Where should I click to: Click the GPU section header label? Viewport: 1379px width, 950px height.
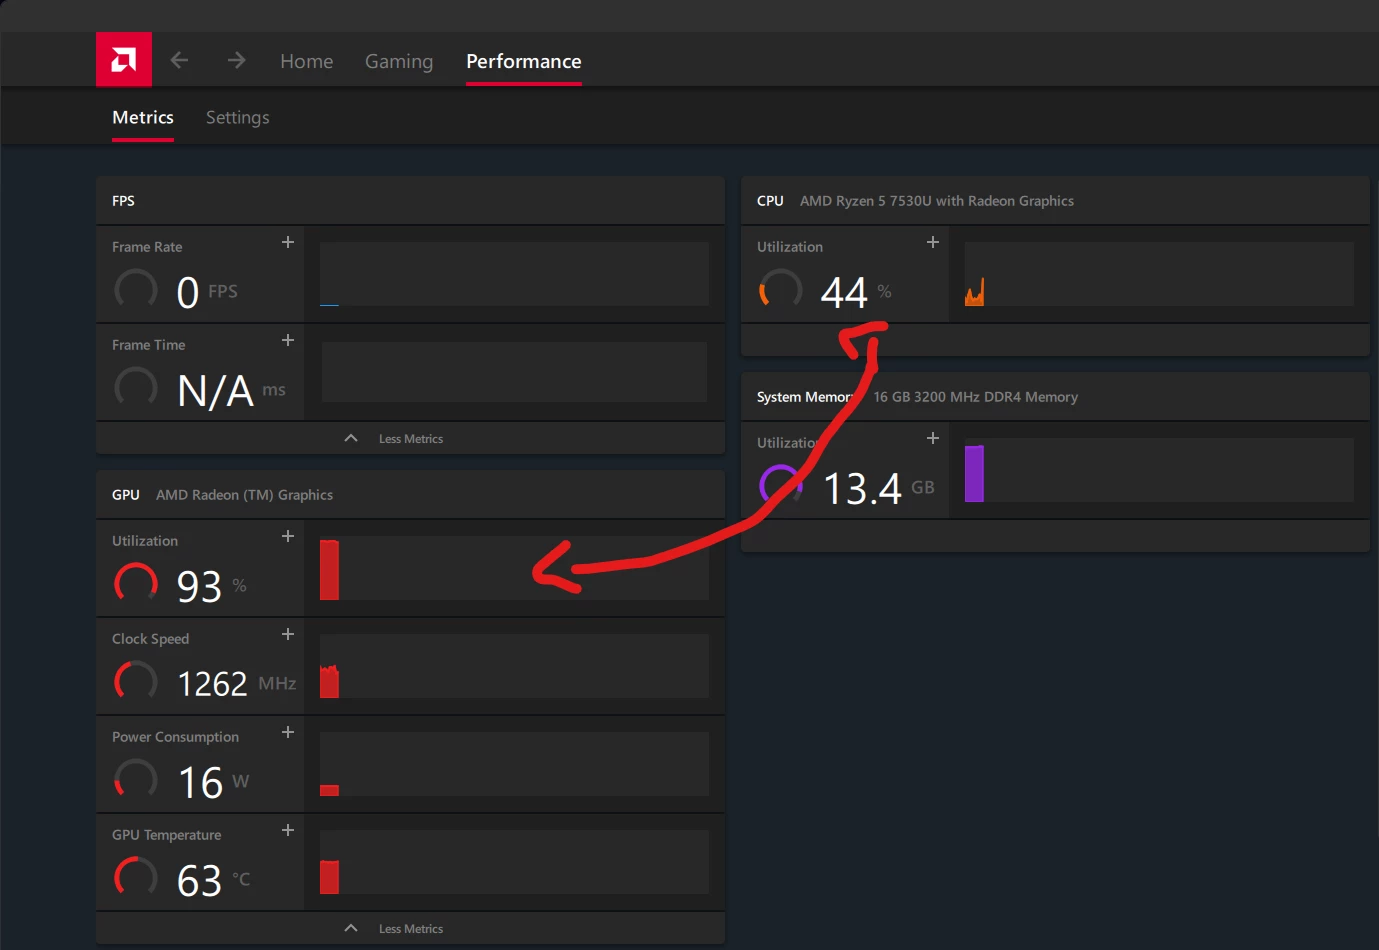pyautogui.click(x=126, y=495)
